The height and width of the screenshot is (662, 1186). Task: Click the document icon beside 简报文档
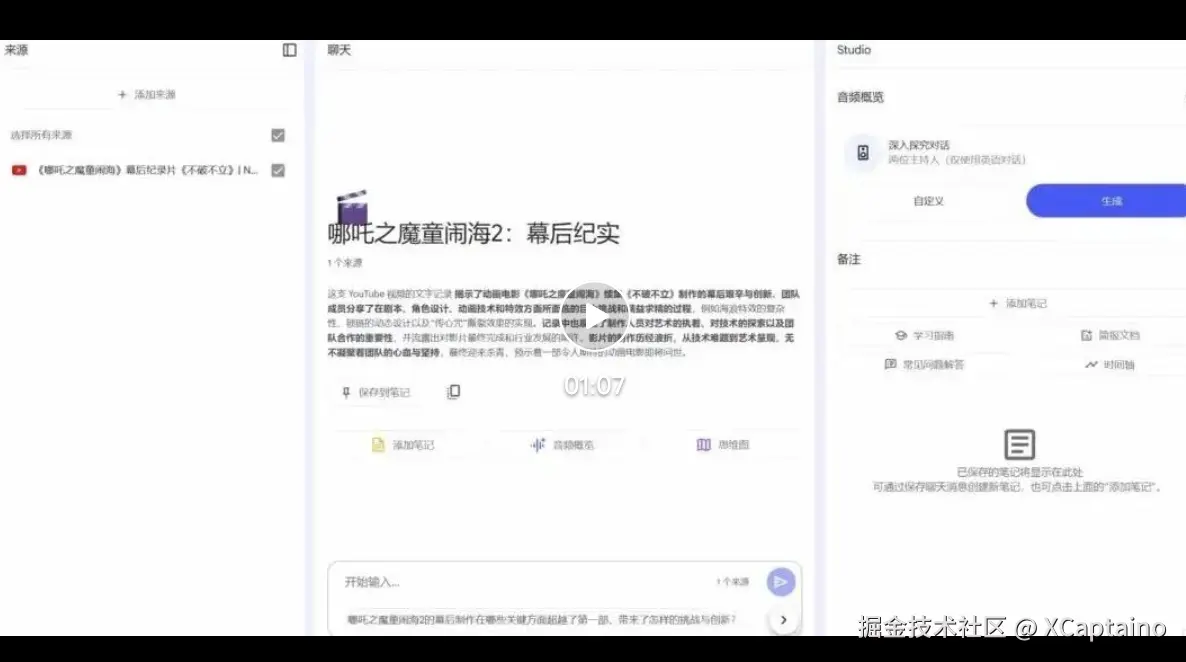1086,335
